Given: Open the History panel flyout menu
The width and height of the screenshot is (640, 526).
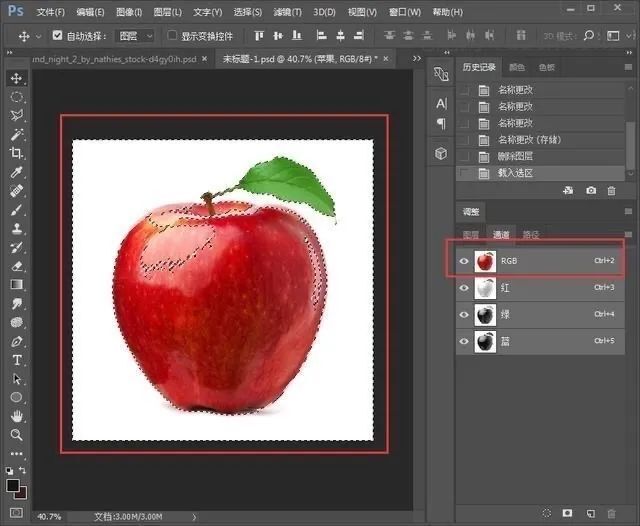Looking at the screenshot, I should coord(628,68).
